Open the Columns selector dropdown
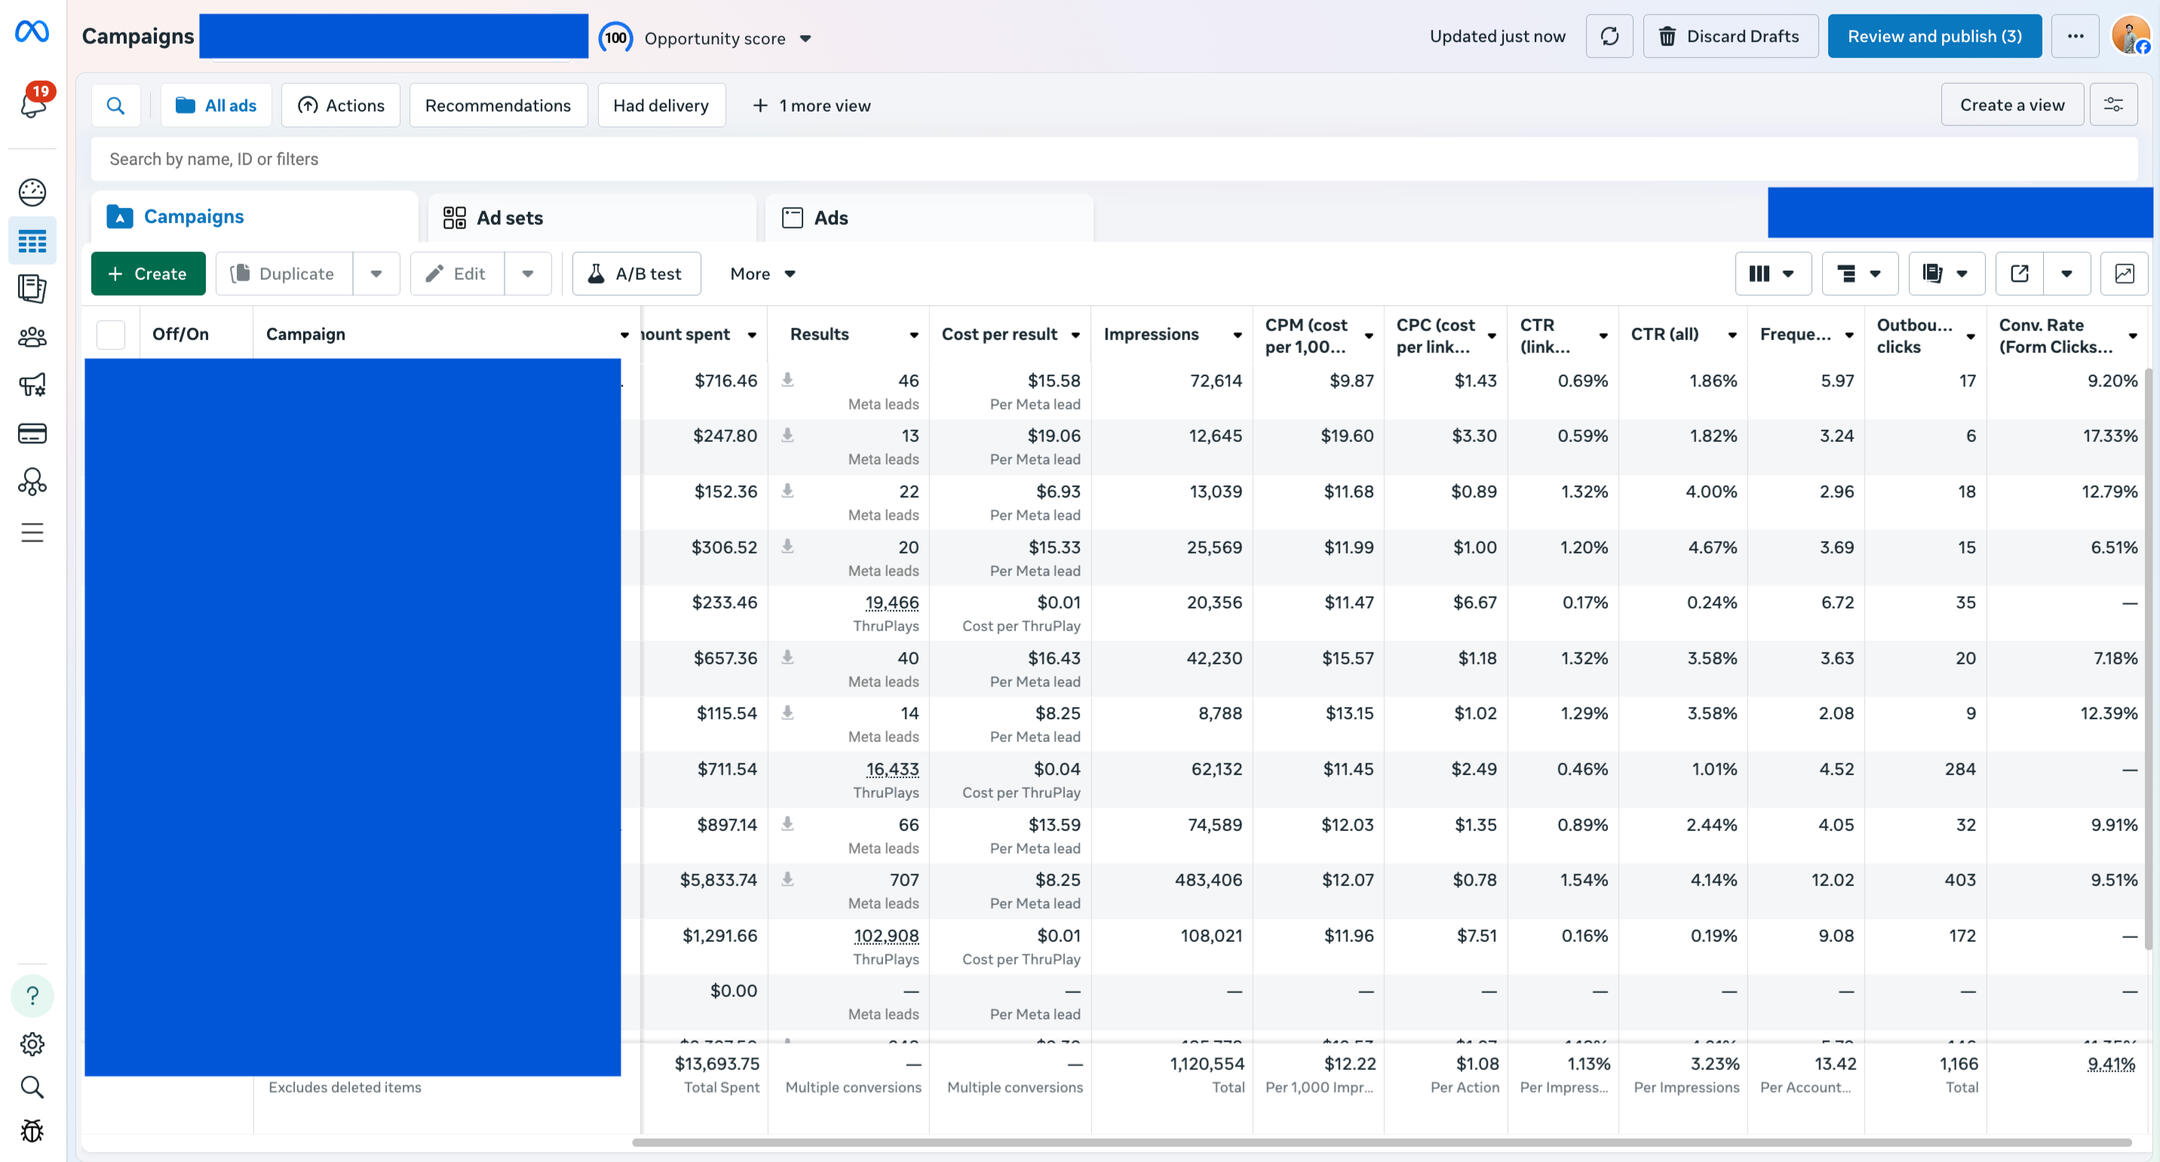The height and width of the screenshot is (1162, 2160). coord(1772,273)
